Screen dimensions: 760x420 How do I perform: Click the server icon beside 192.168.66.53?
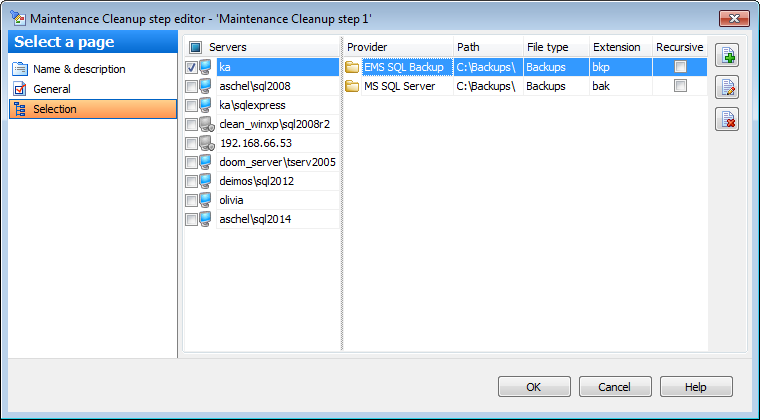tap(206, 143)
